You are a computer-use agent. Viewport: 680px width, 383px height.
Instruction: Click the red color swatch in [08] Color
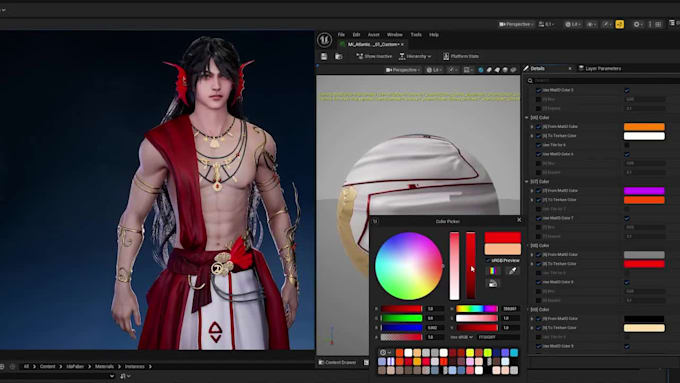pyautogui.click(x=644, y=264)
